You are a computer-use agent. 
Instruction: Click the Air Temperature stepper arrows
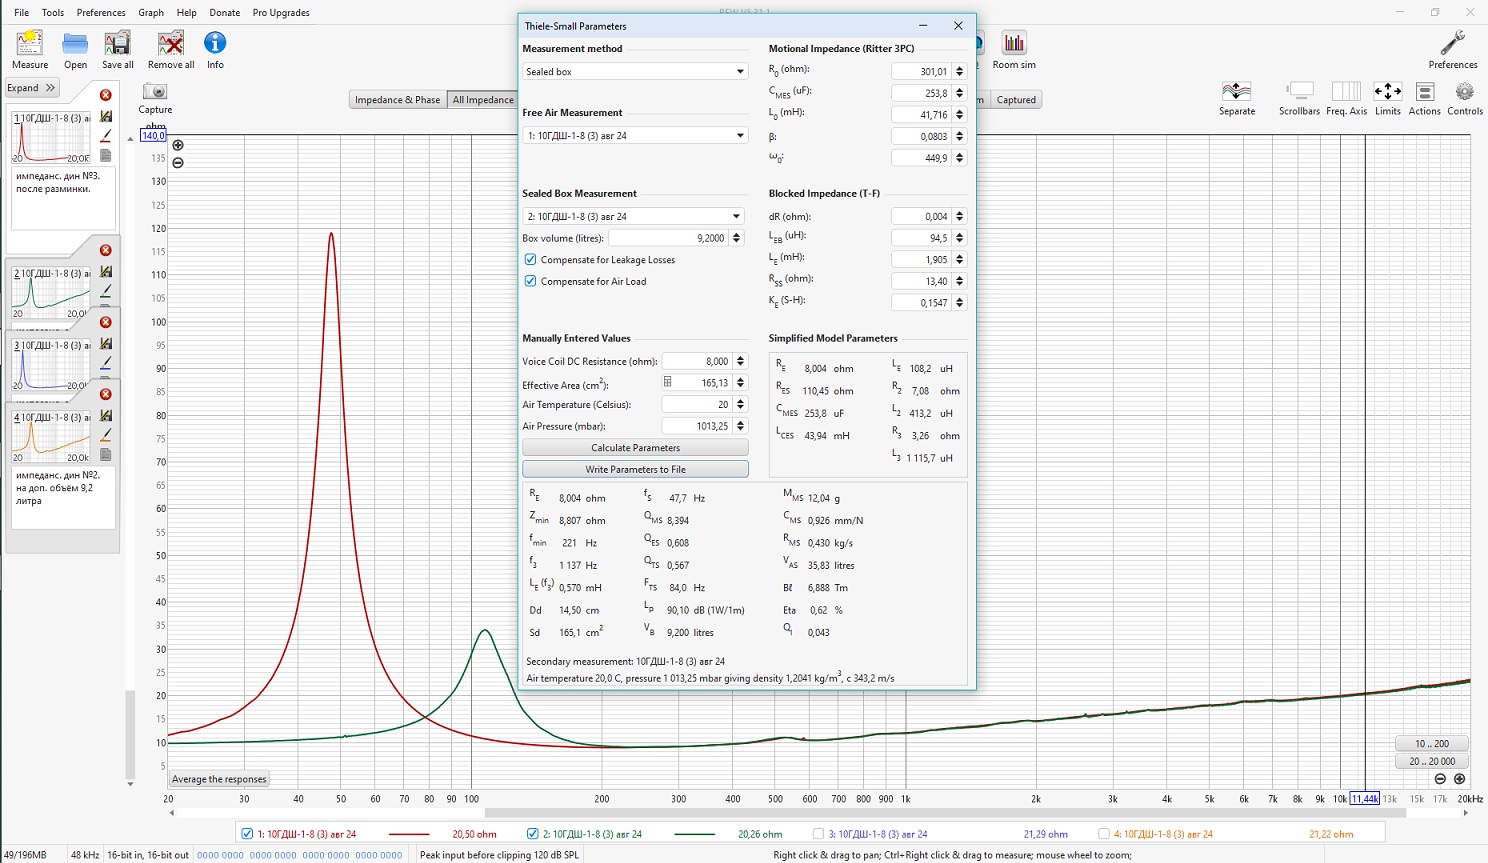tap(740, 404)
